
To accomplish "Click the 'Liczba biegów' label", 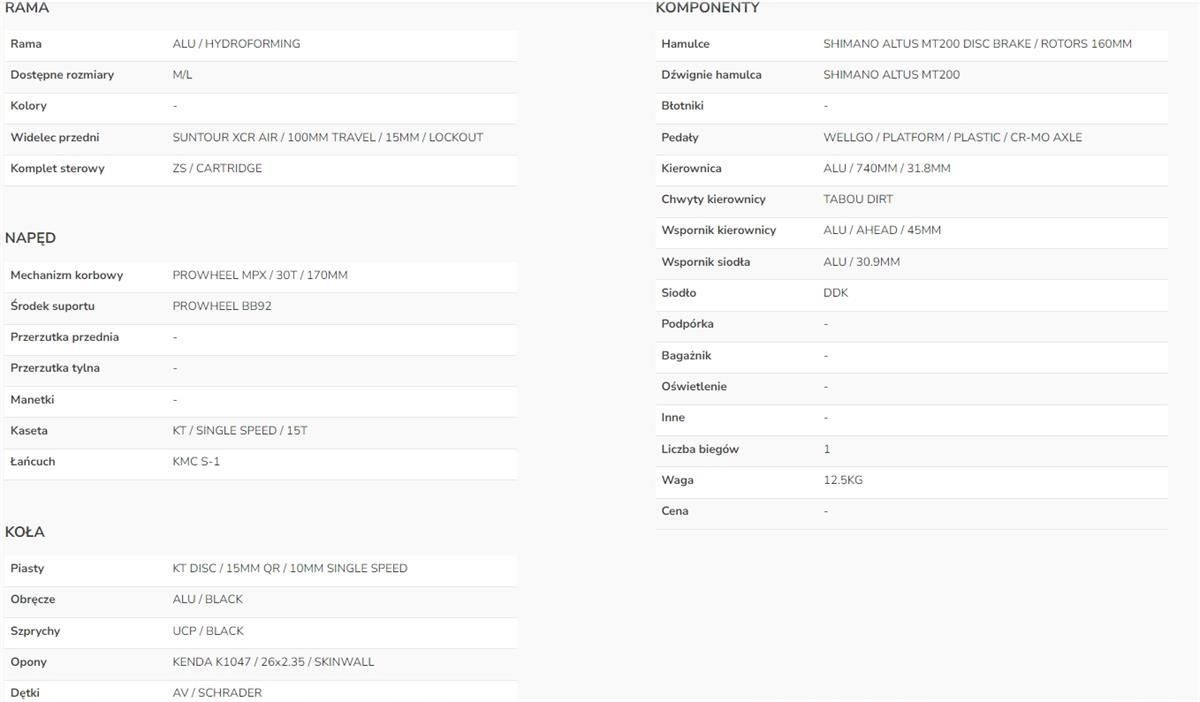I will (x=700, y=449).
